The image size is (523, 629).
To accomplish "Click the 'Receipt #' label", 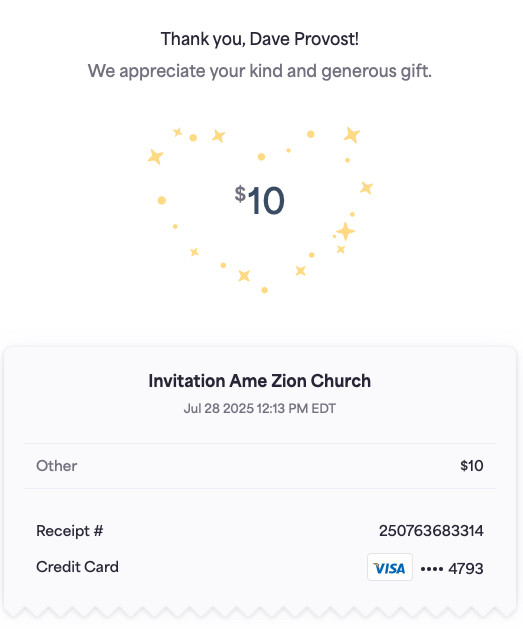I will pos(69,531).
